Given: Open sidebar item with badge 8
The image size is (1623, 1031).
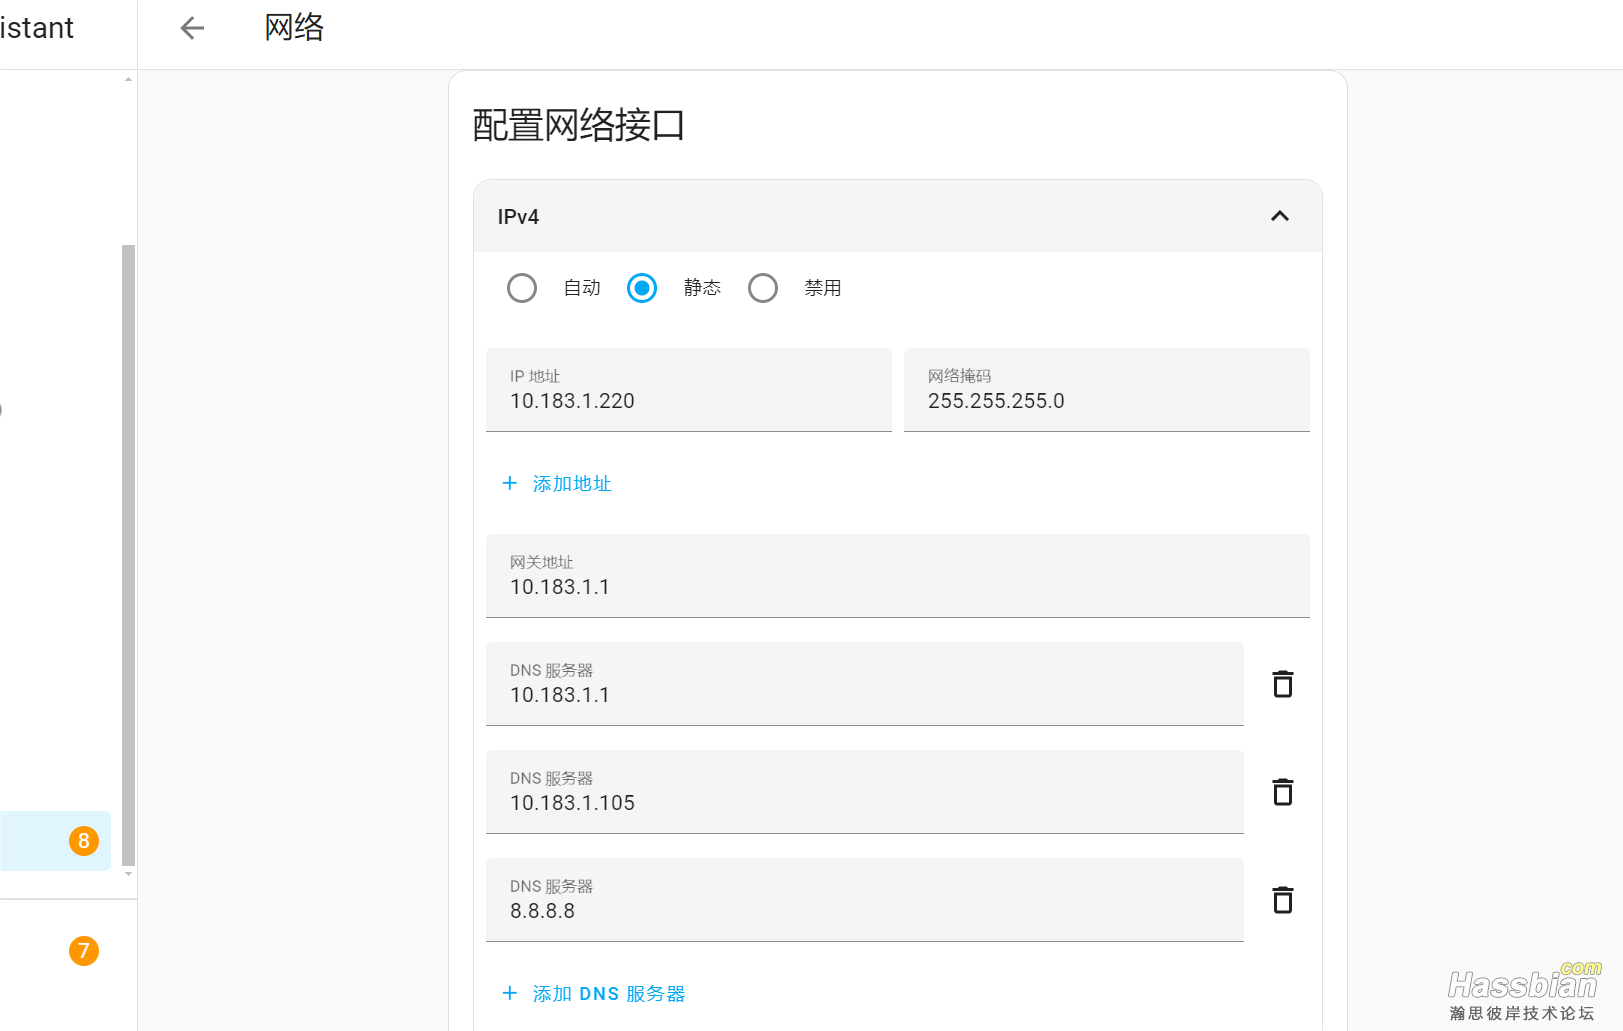Looking at the screenshot, I should coord(55,841).
